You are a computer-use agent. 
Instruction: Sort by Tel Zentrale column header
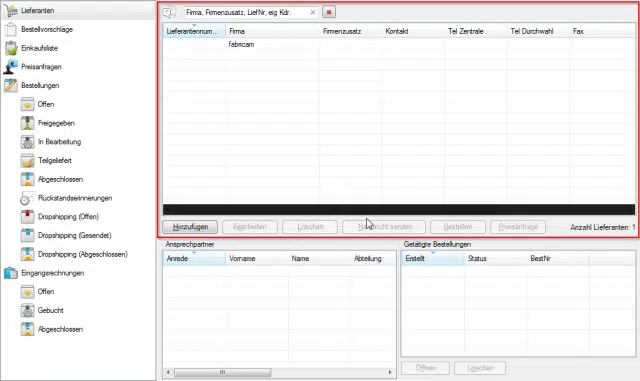click(x=476, y=31)
